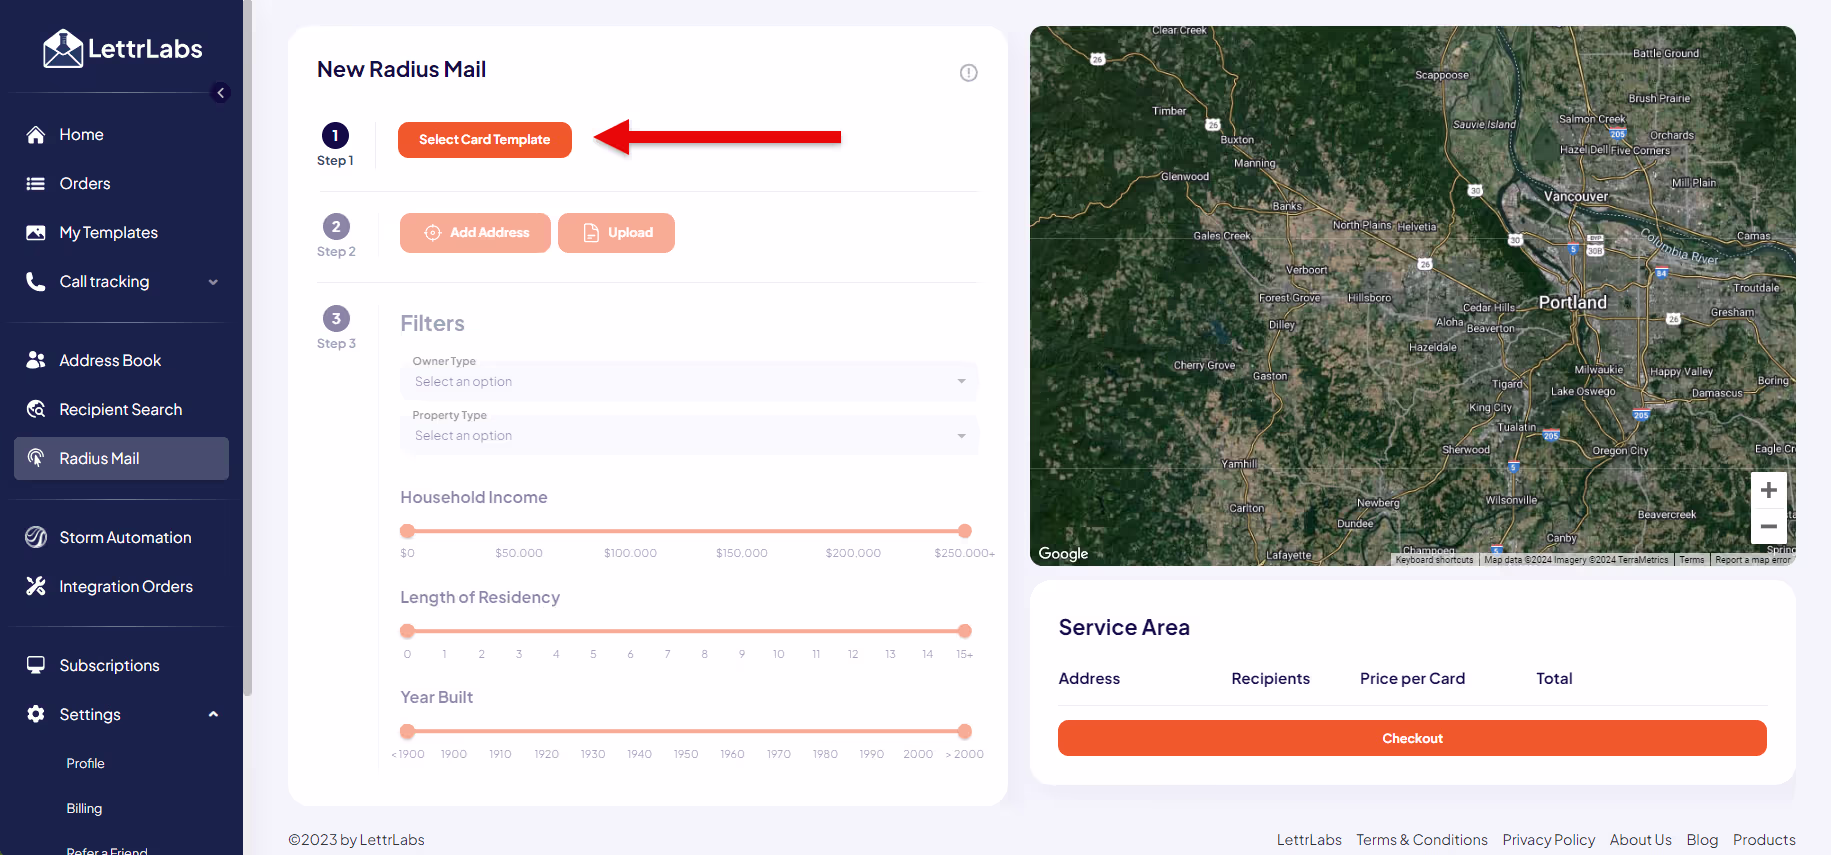Screen dimensions: 1831x855
Task: Click the Settings gear icon
Action: 36,714
